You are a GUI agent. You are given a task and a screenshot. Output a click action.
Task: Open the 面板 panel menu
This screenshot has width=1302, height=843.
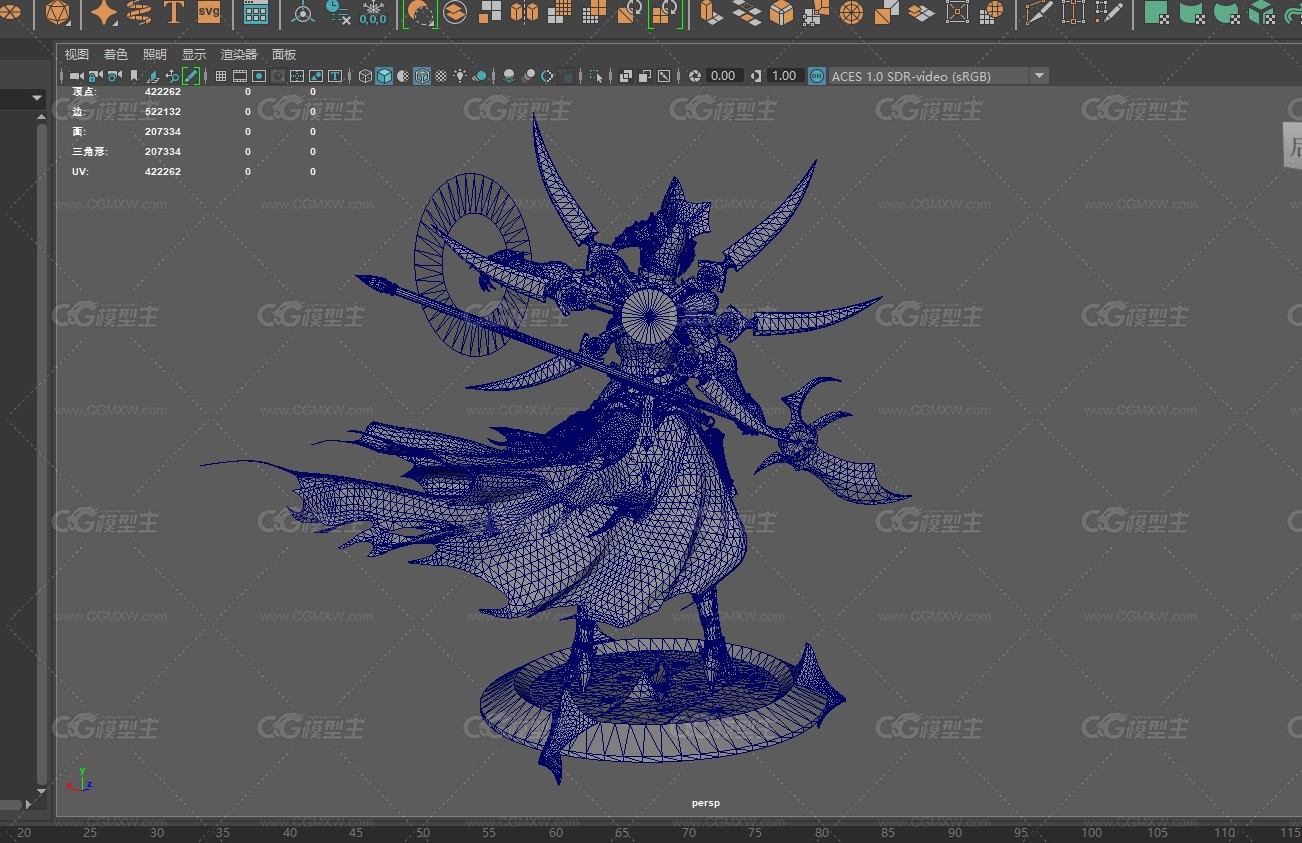[284, 55]
